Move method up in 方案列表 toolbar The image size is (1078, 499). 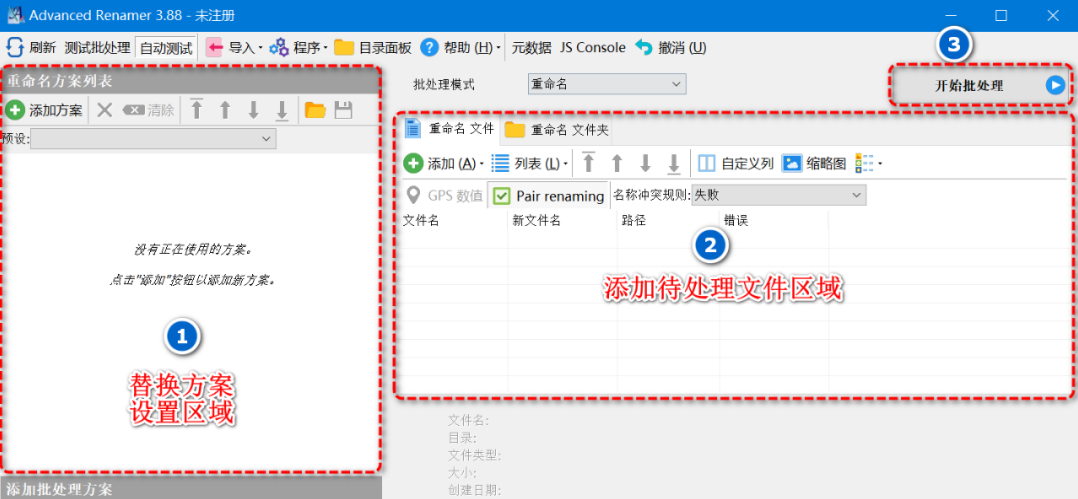(x=225, y=110)
